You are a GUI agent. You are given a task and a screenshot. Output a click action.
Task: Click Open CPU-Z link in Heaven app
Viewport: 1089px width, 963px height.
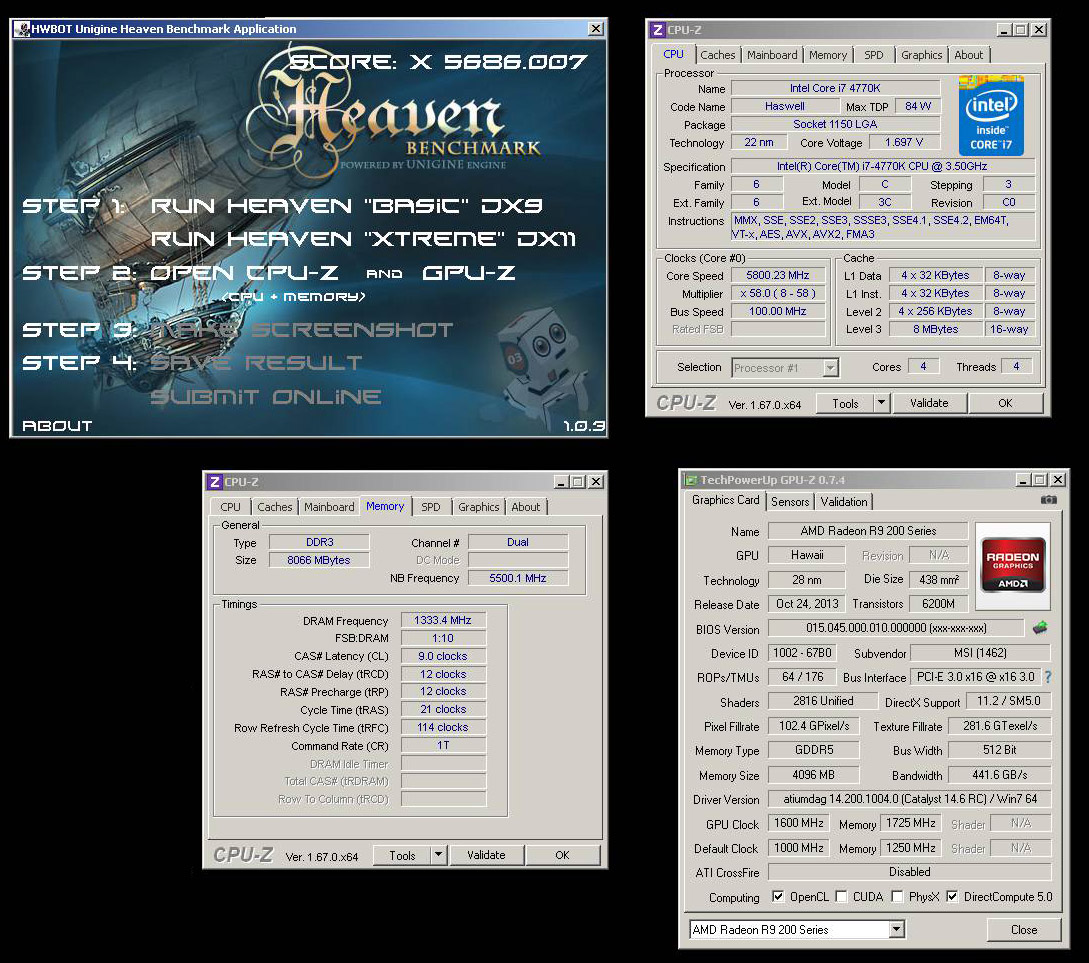pyautogui.click(x=244, y=273)
